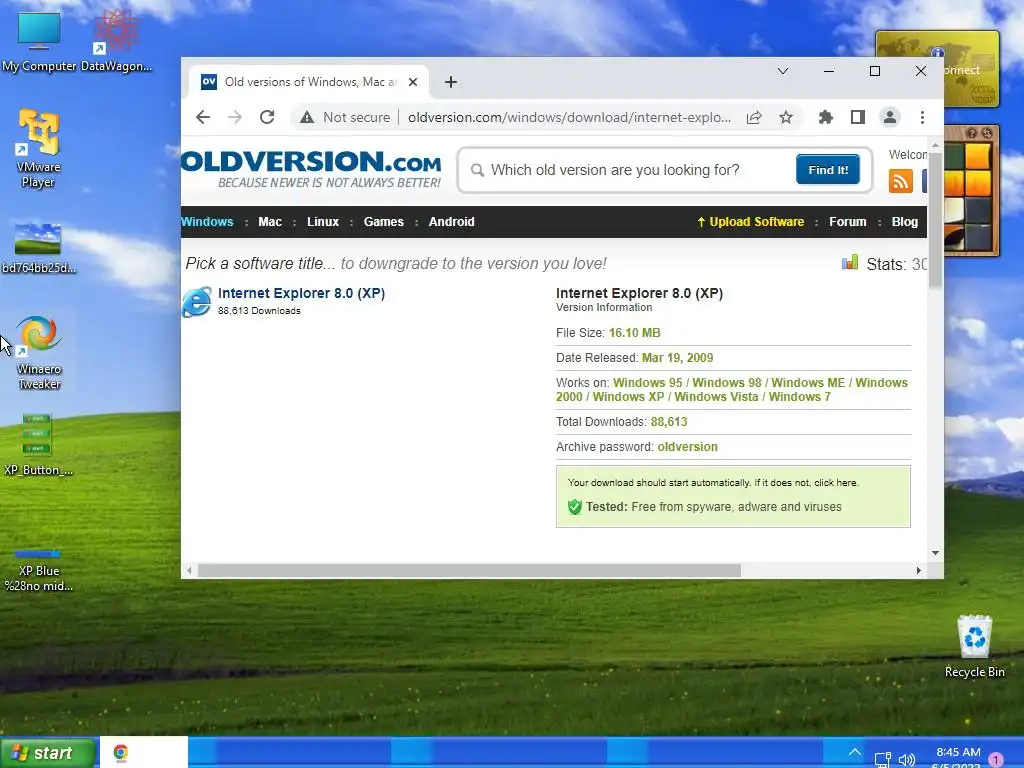
Task: Click the orange RSS feed icon
Action: (901, 180)
